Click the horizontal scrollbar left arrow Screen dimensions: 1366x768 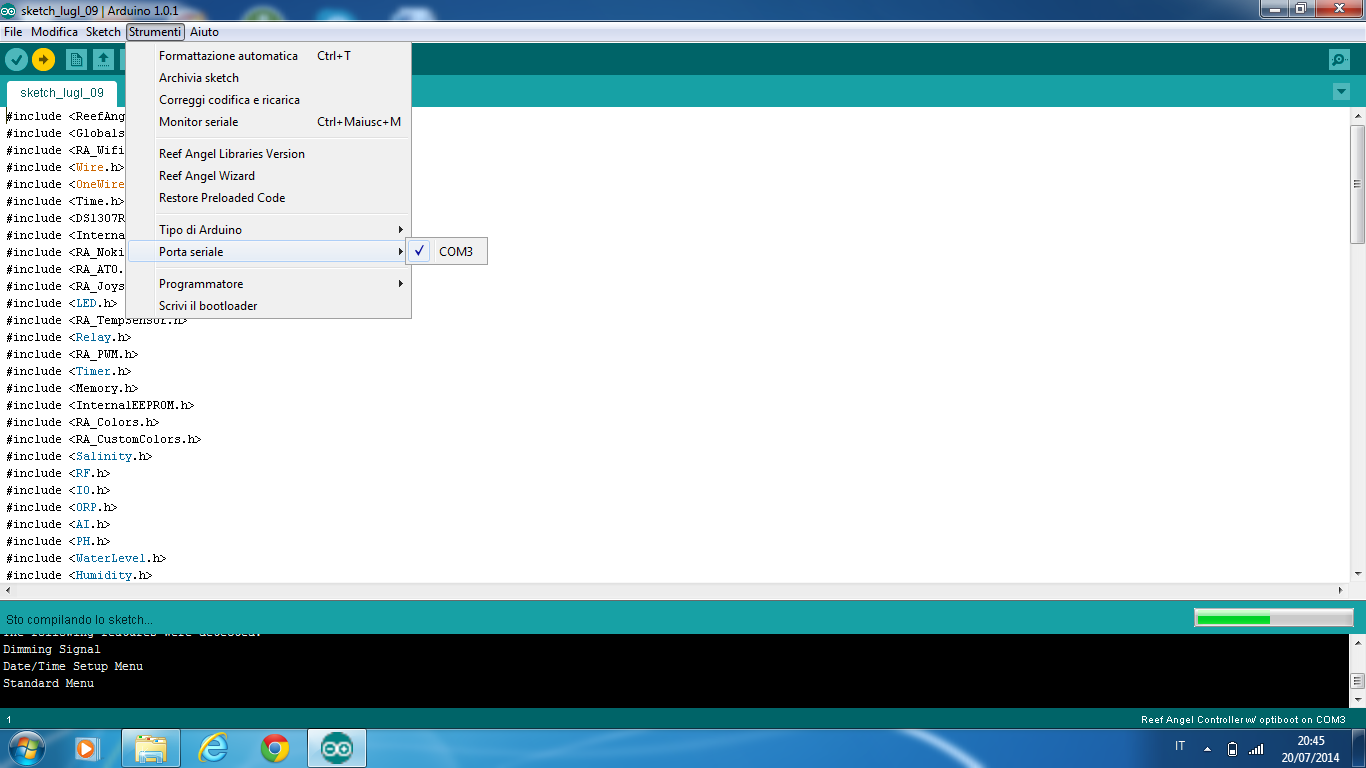click(8, 591)
